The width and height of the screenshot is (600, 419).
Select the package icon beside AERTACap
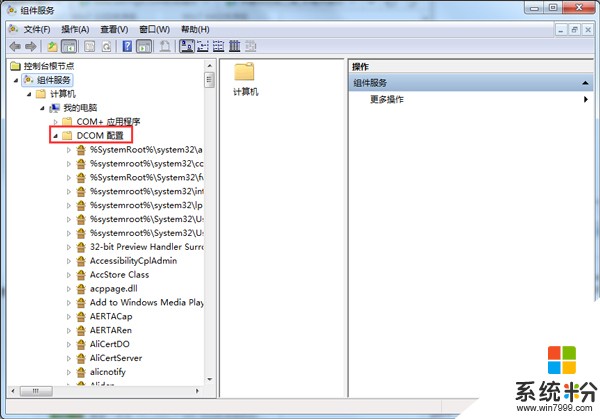[81, 316]
